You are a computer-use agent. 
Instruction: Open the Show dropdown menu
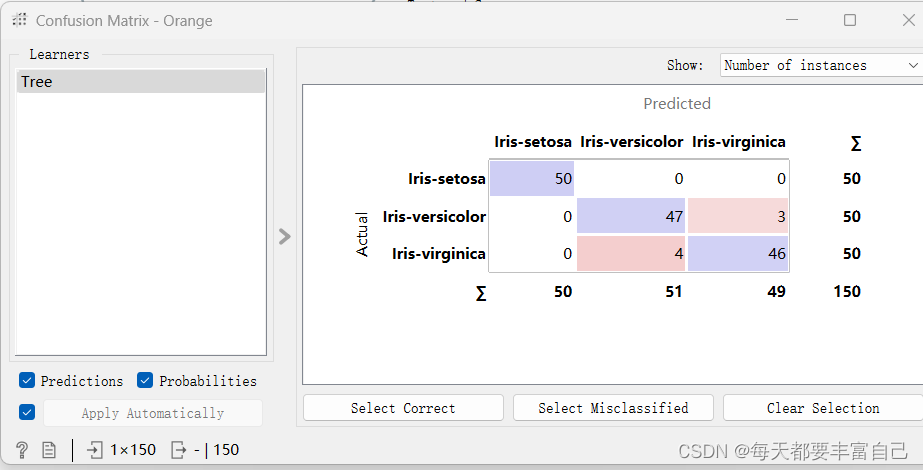820,65
